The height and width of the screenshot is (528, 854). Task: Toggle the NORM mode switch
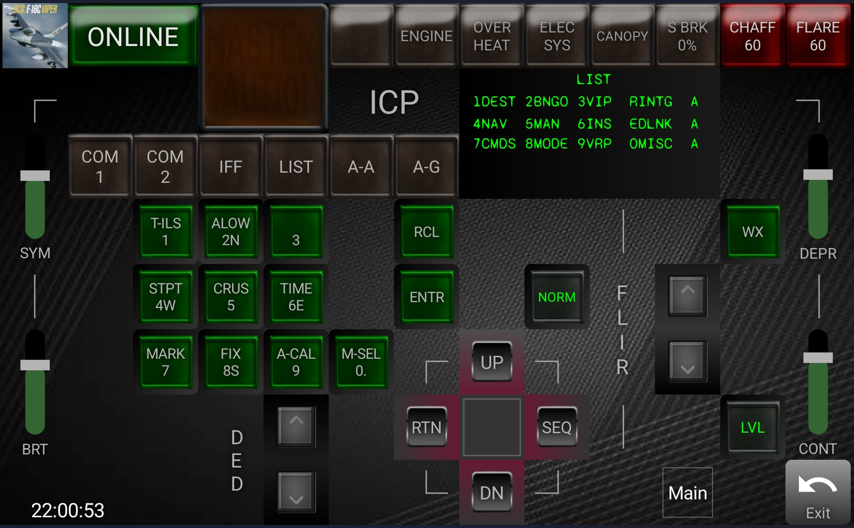[556, 297]
